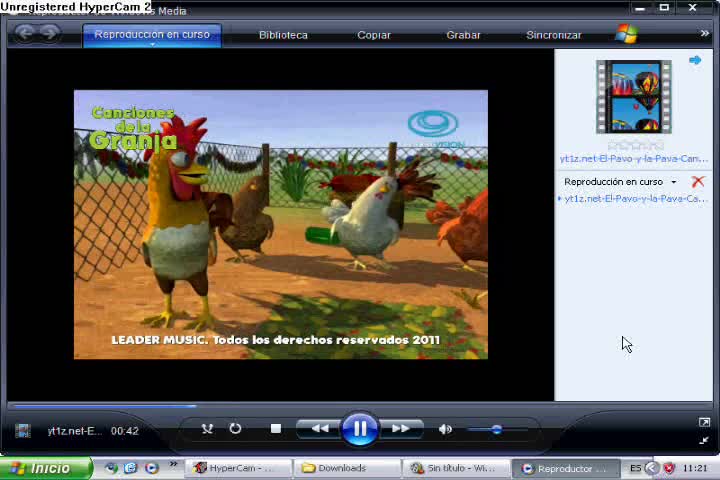Hide the list pane with blue arrow
This screenshot has width=720, height=480.
point(695,60)
